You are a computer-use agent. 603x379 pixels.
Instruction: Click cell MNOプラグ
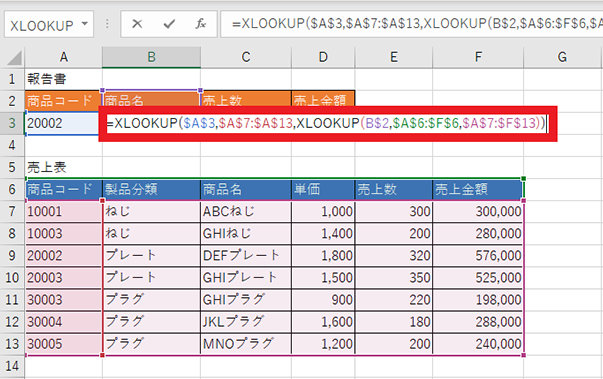(x=246, y=344)
